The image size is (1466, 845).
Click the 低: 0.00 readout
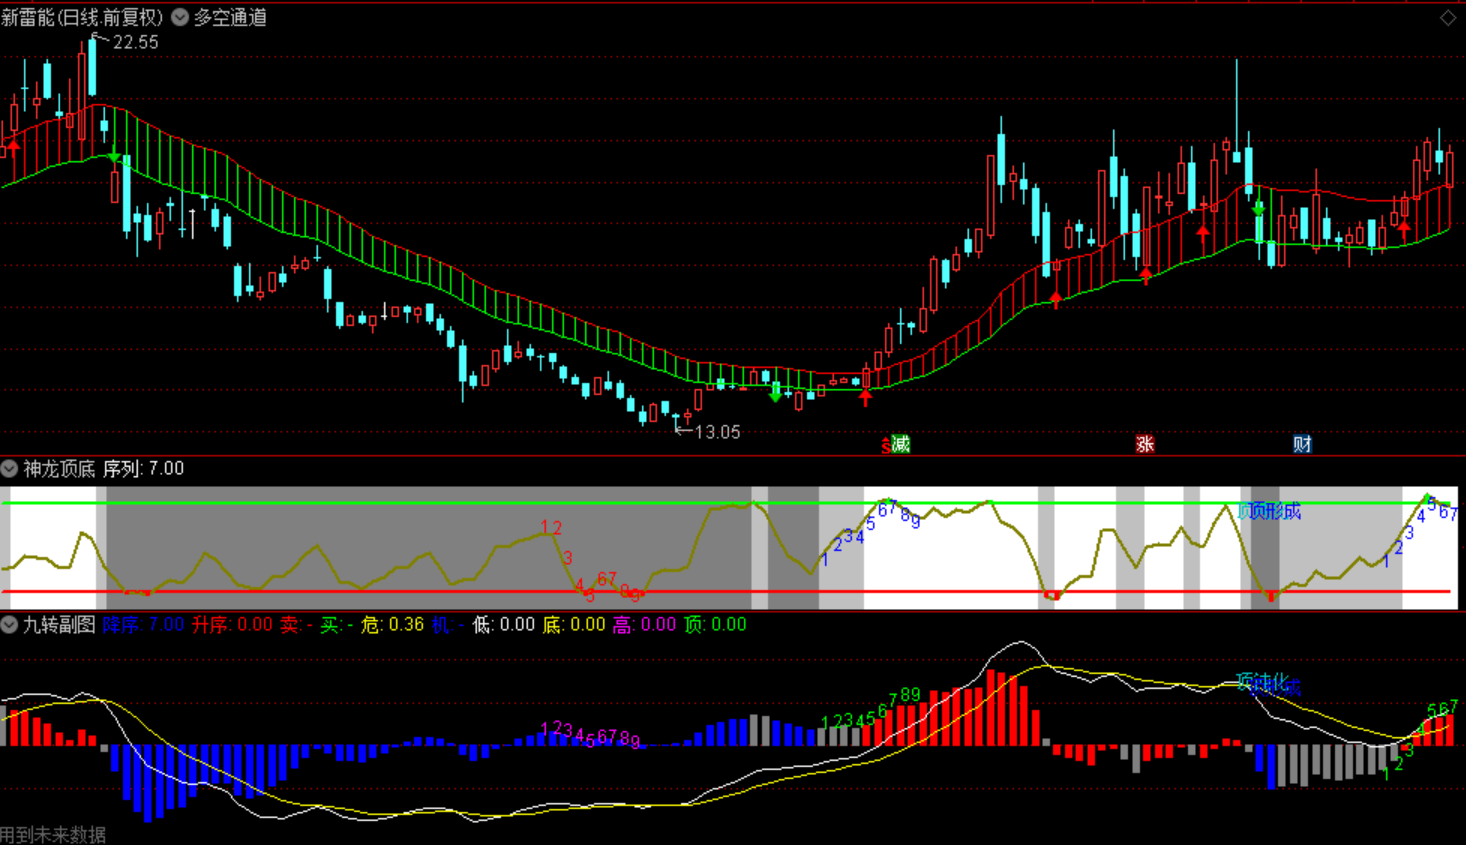pos(504,625)
